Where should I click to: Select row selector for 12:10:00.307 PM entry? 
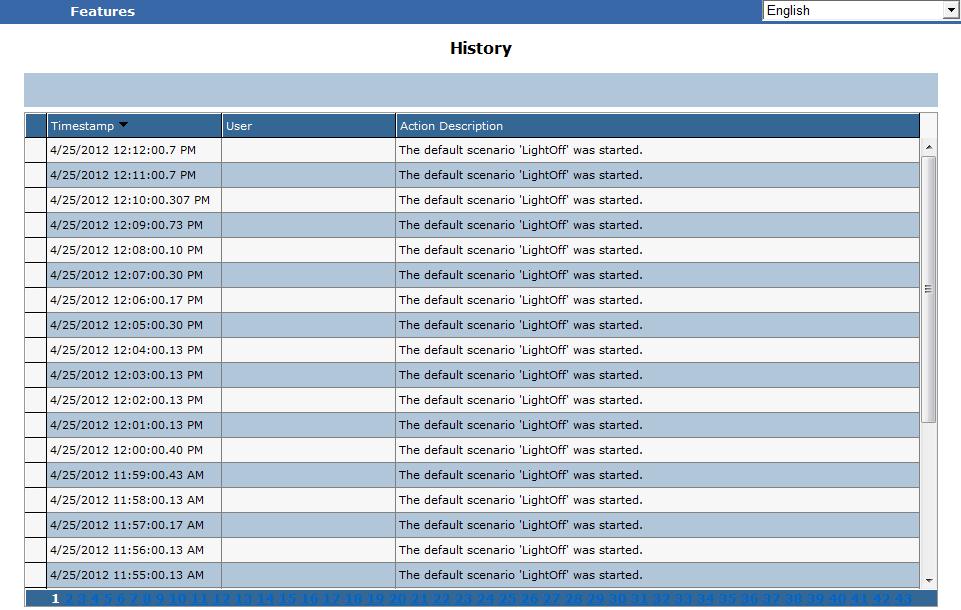click(36, 200)
